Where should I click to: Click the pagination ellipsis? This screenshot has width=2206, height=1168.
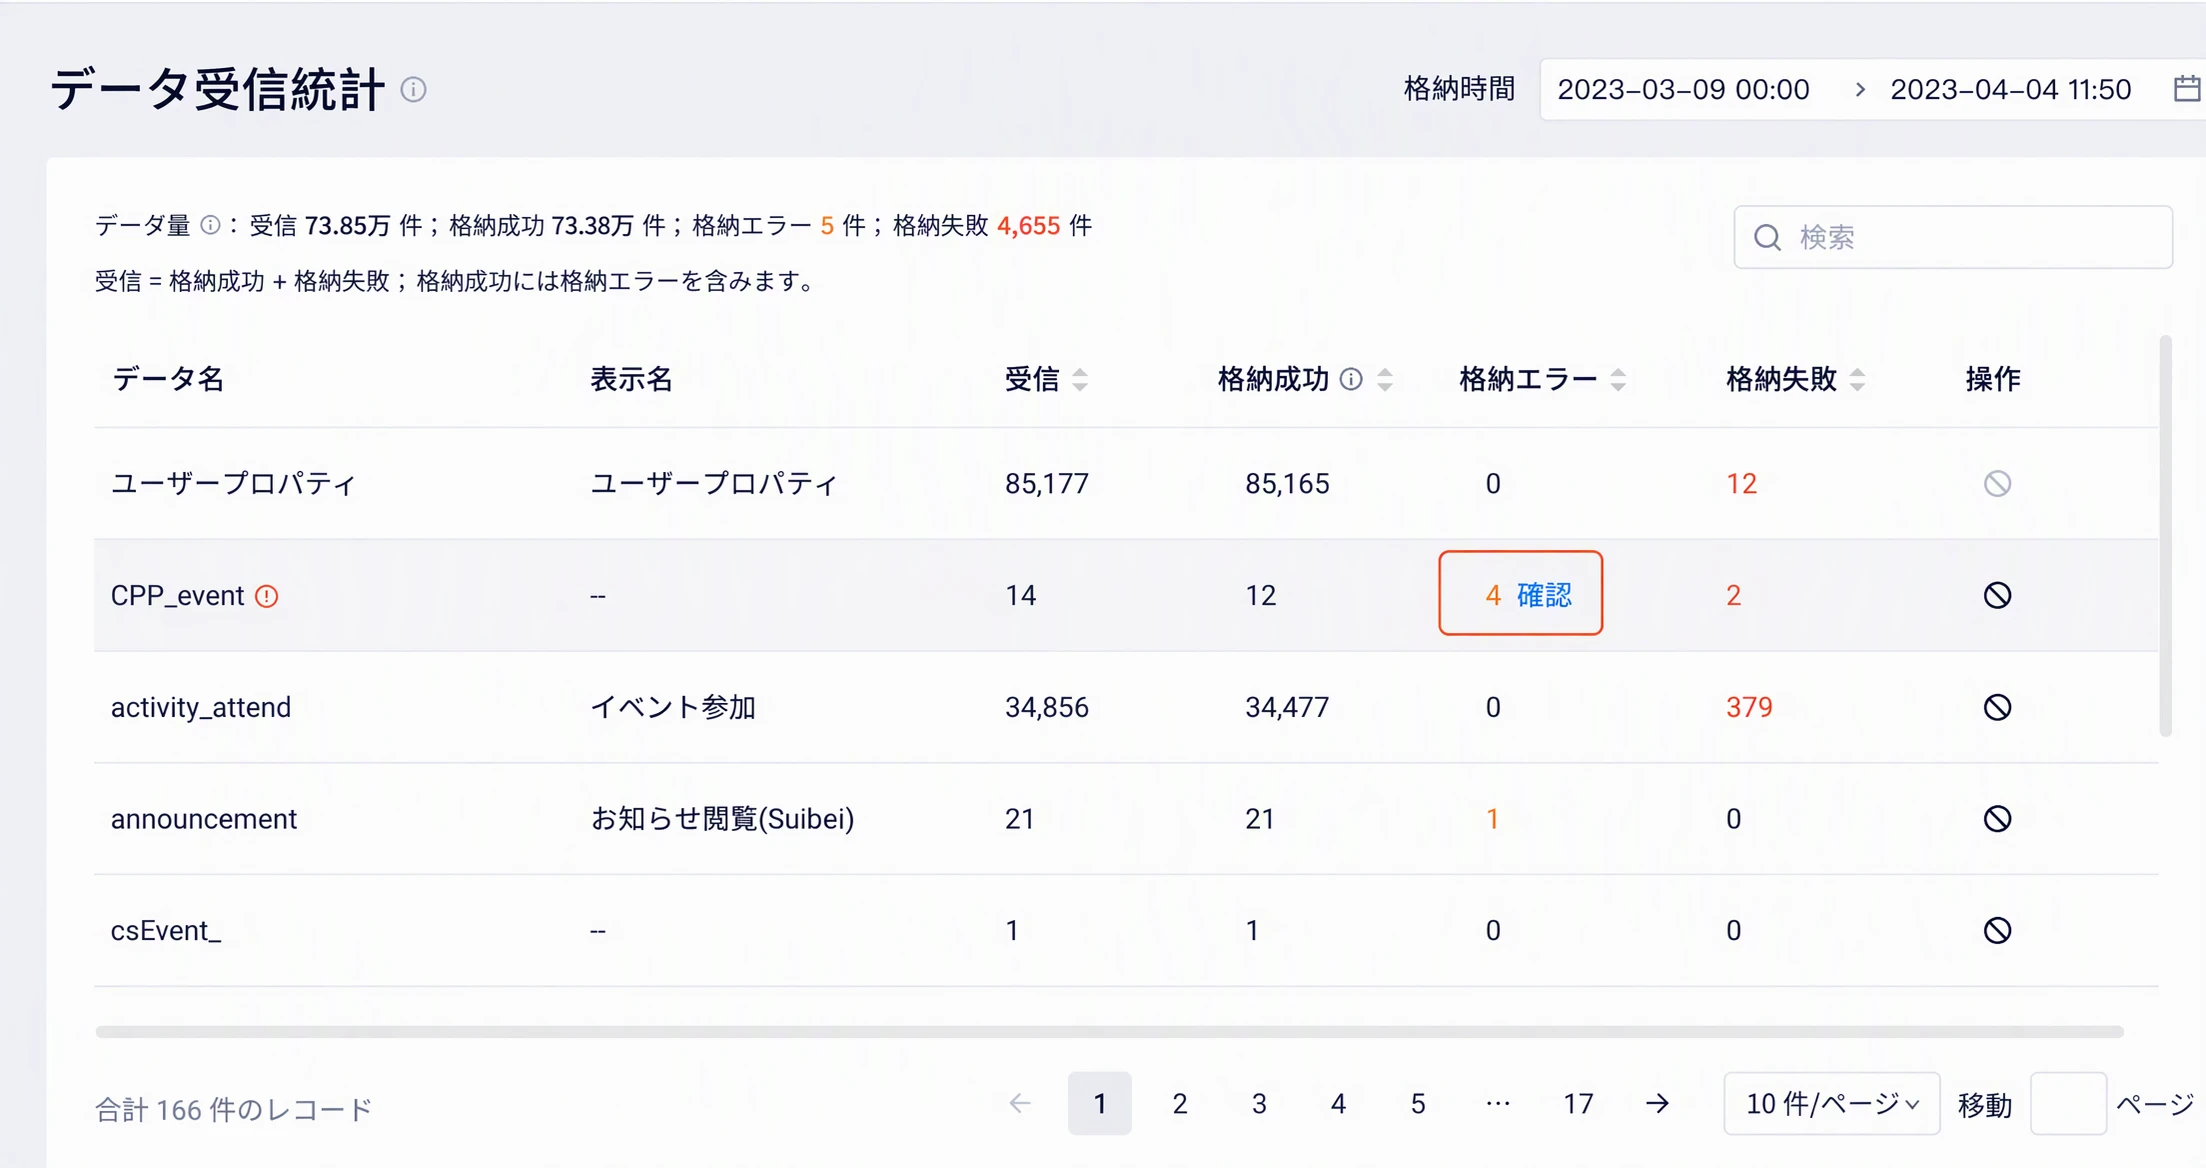point(1498,1104)
